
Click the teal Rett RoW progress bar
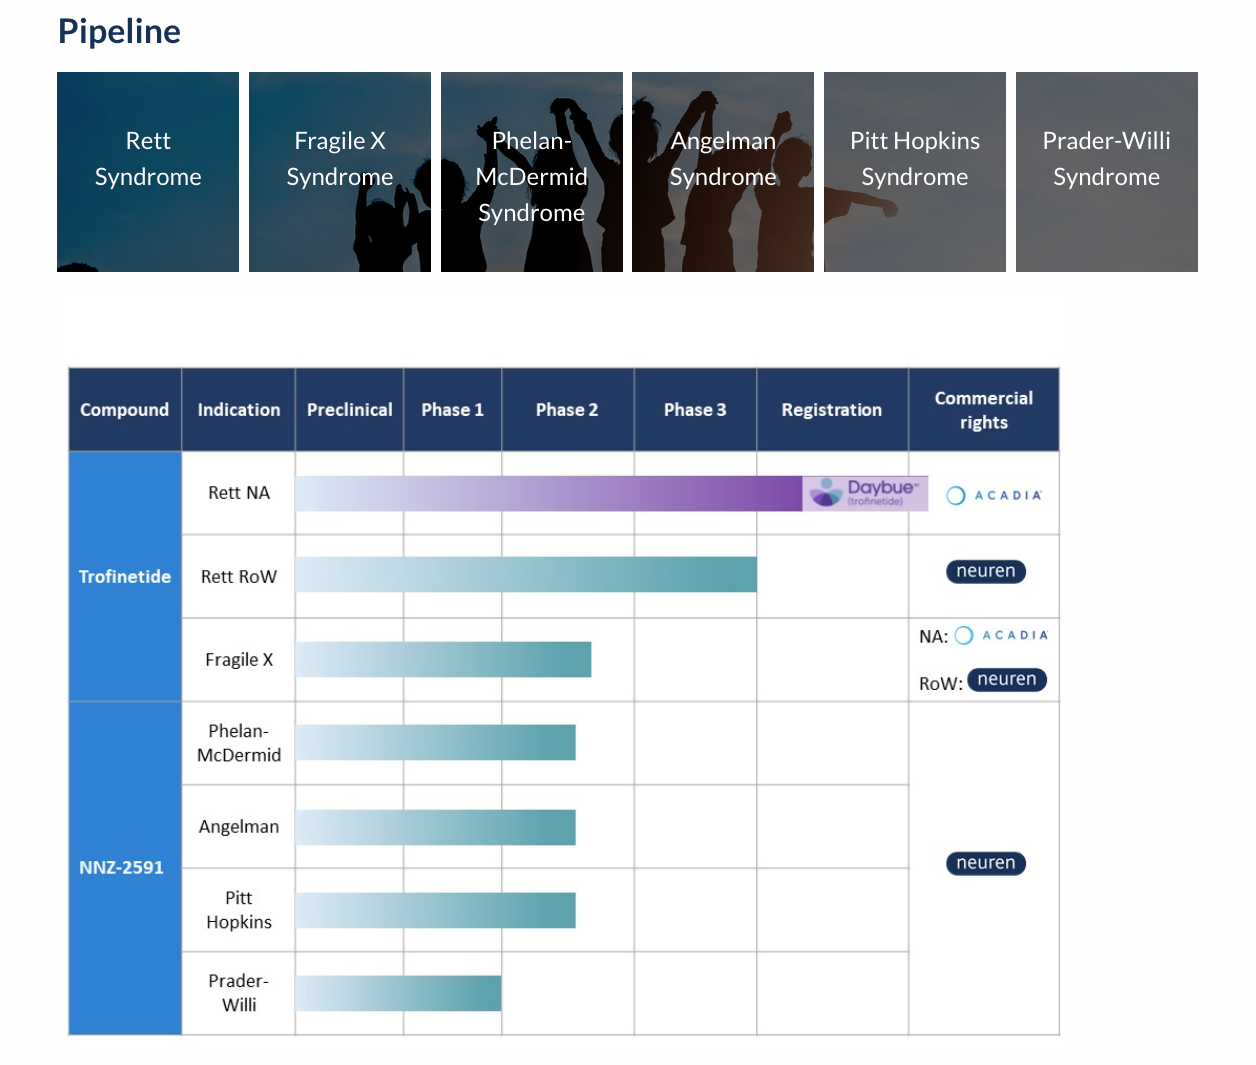click(525, 575)
